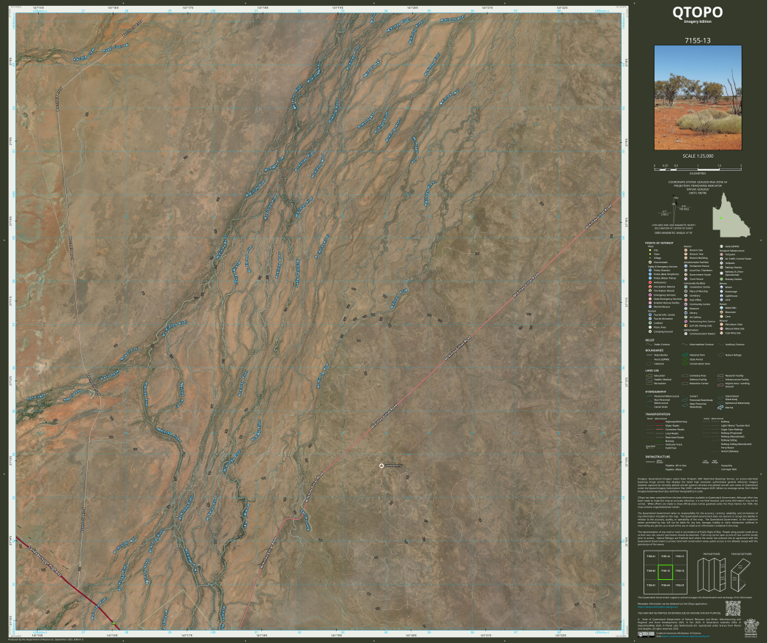Click the Cave legend icon

[x=721, y=316]
